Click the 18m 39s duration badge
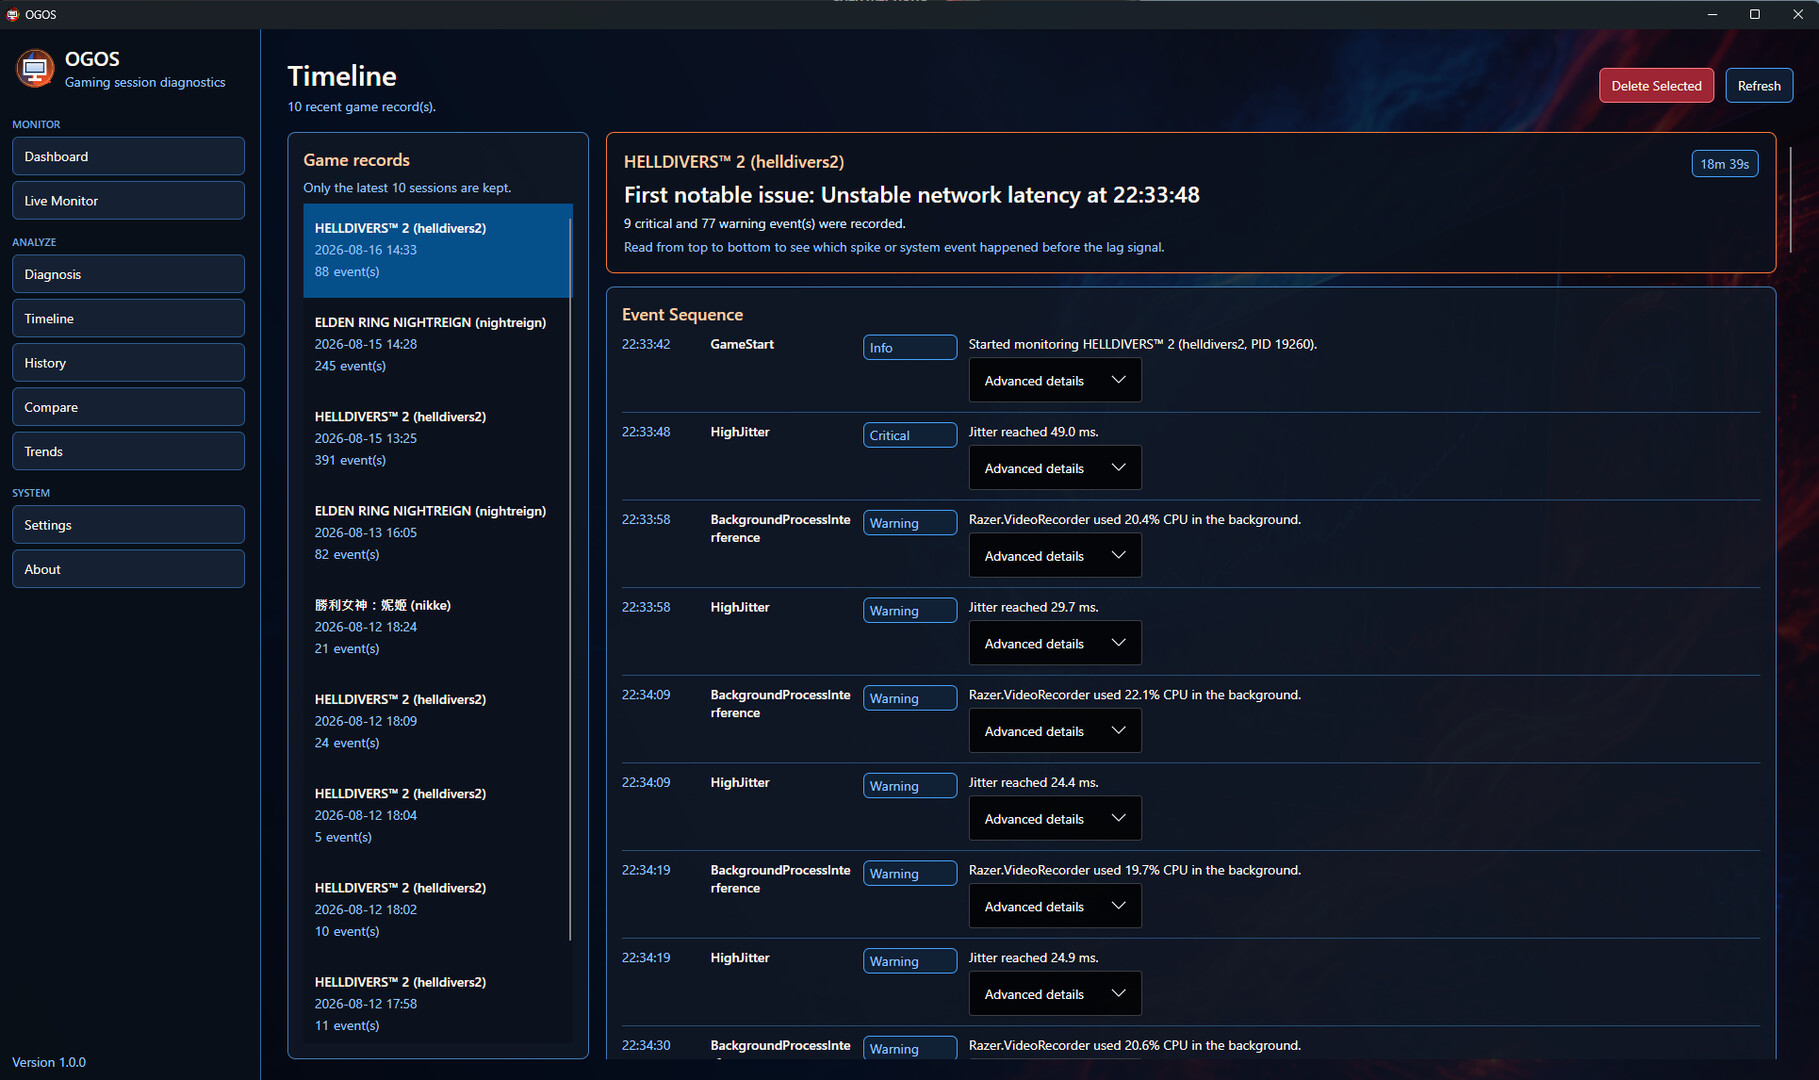Viewport: 1819px width, 1080px height. click(1724, 164)
